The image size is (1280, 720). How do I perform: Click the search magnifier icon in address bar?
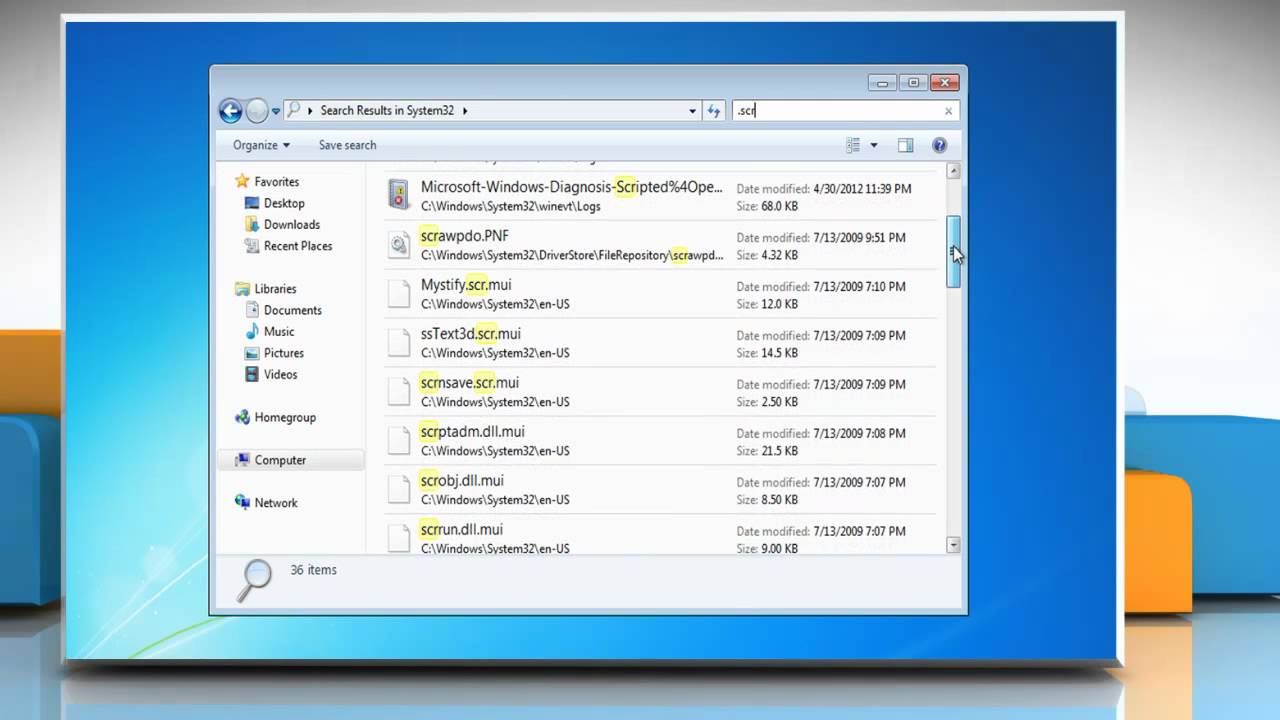click(294, 110)
